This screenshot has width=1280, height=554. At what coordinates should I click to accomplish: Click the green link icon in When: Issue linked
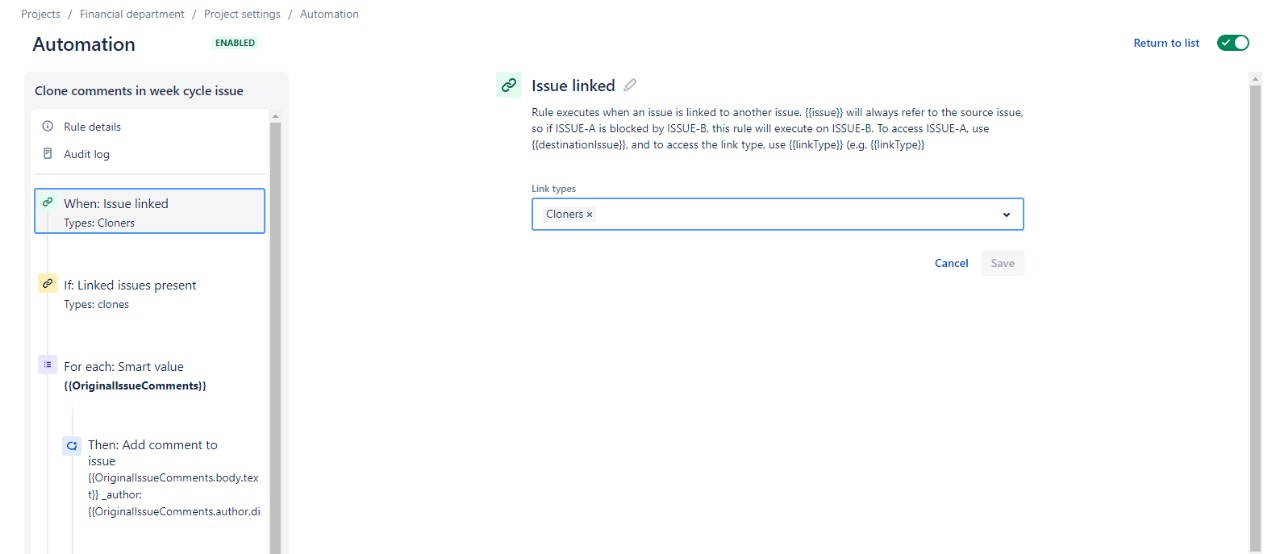pyautogui.click(x=47, y=202)
